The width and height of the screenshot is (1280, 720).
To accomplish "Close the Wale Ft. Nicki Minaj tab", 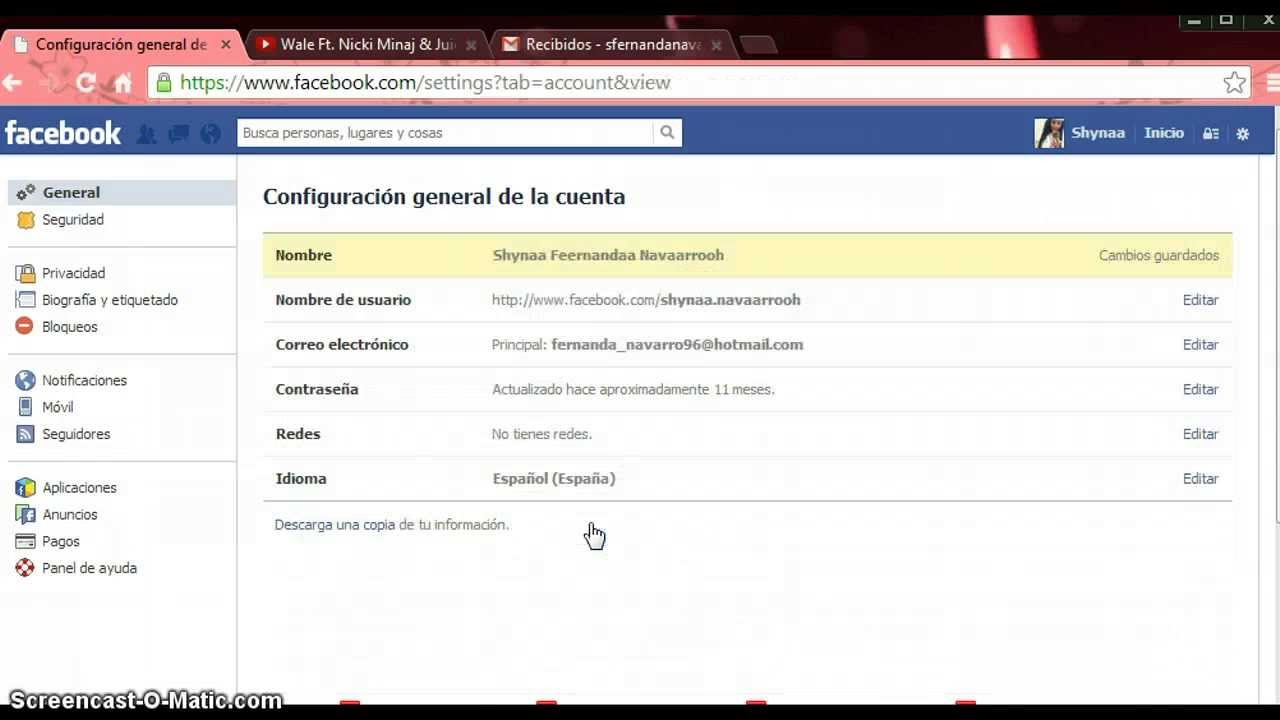I will [x=471, y=45].
